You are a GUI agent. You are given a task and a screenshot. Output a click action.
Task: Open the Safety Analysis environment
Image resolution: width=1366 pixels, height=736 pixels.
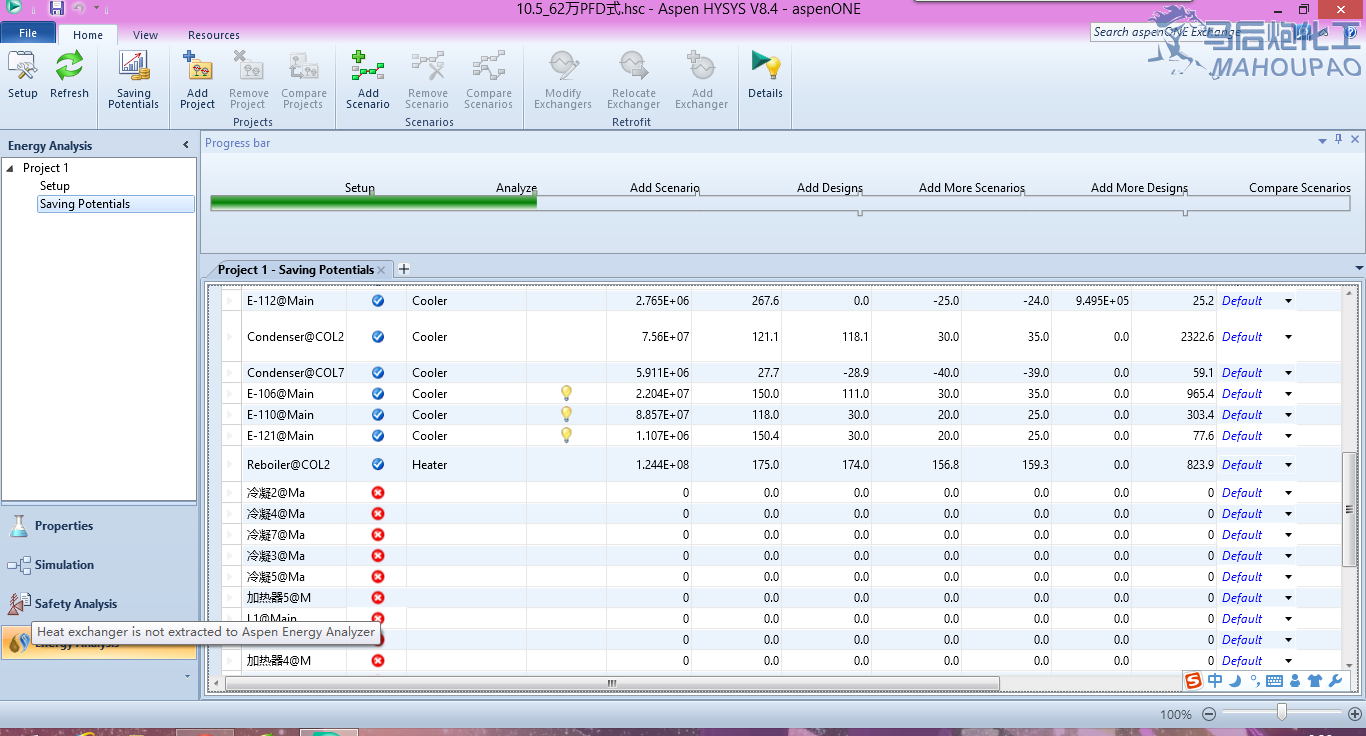99,604
